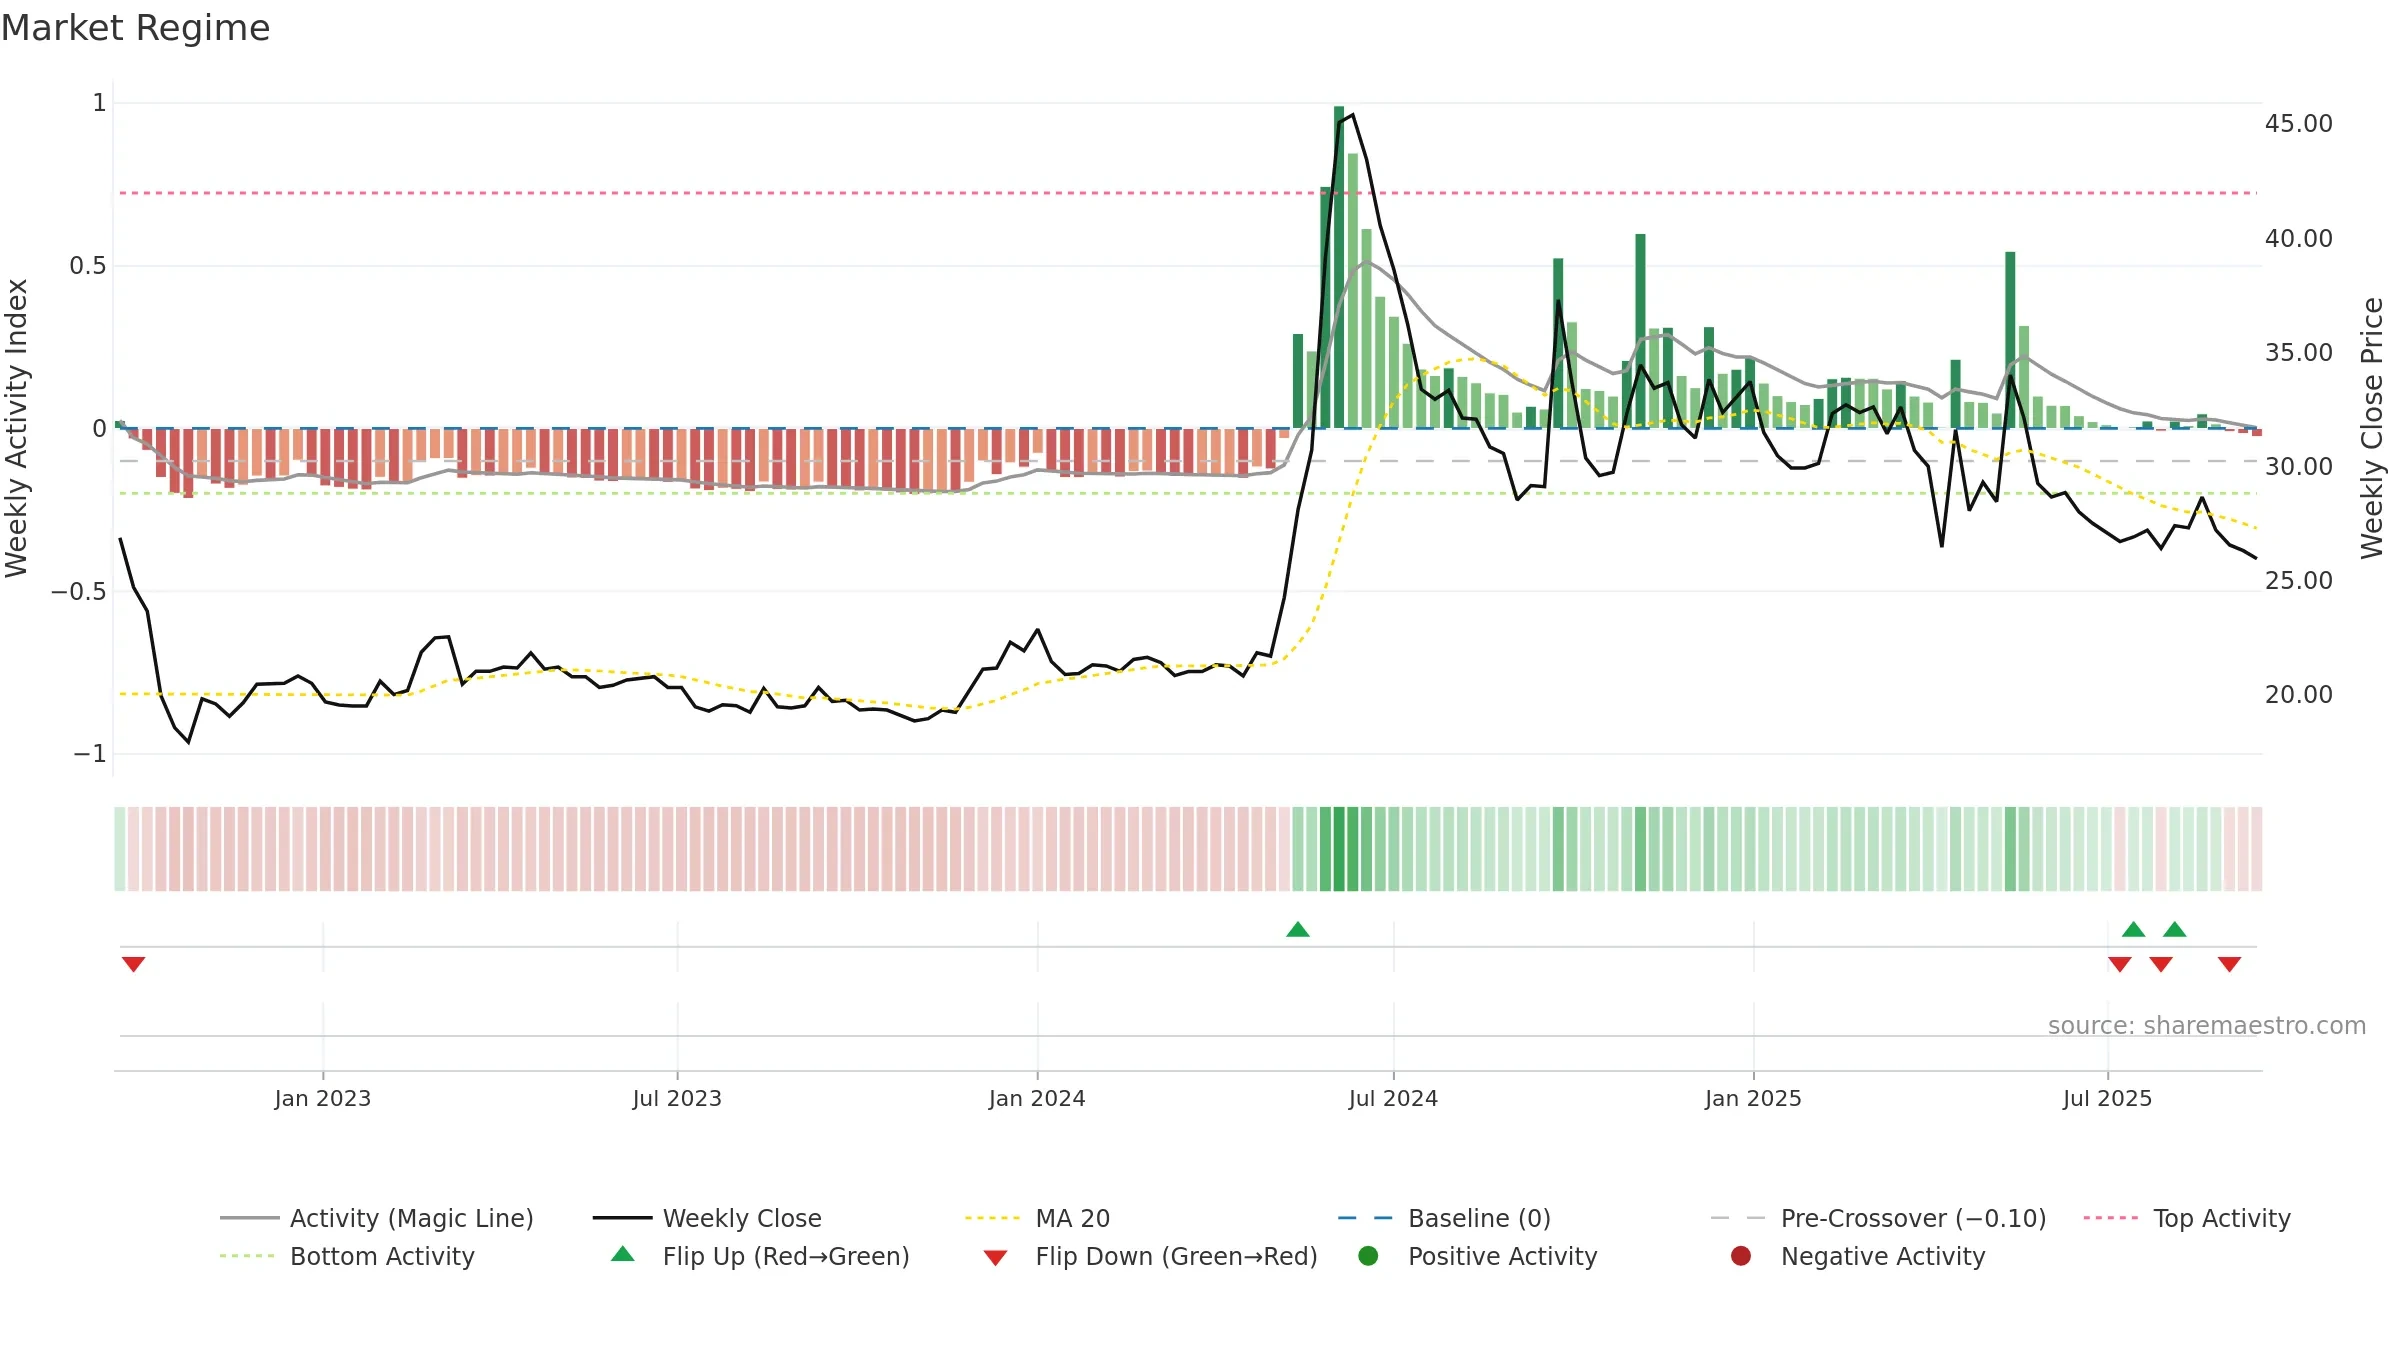Click the last red Flip Down triangle in 2025
Viewport: 2400px width, 1350px height.
coord(2229,964)
